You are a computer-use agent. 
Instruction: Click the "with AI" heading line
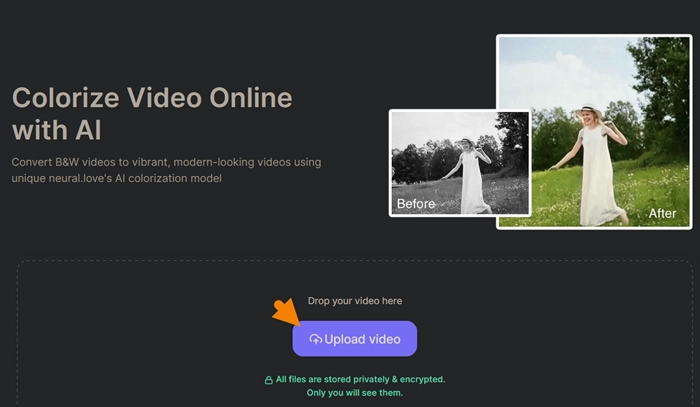[x=58, y=130]
